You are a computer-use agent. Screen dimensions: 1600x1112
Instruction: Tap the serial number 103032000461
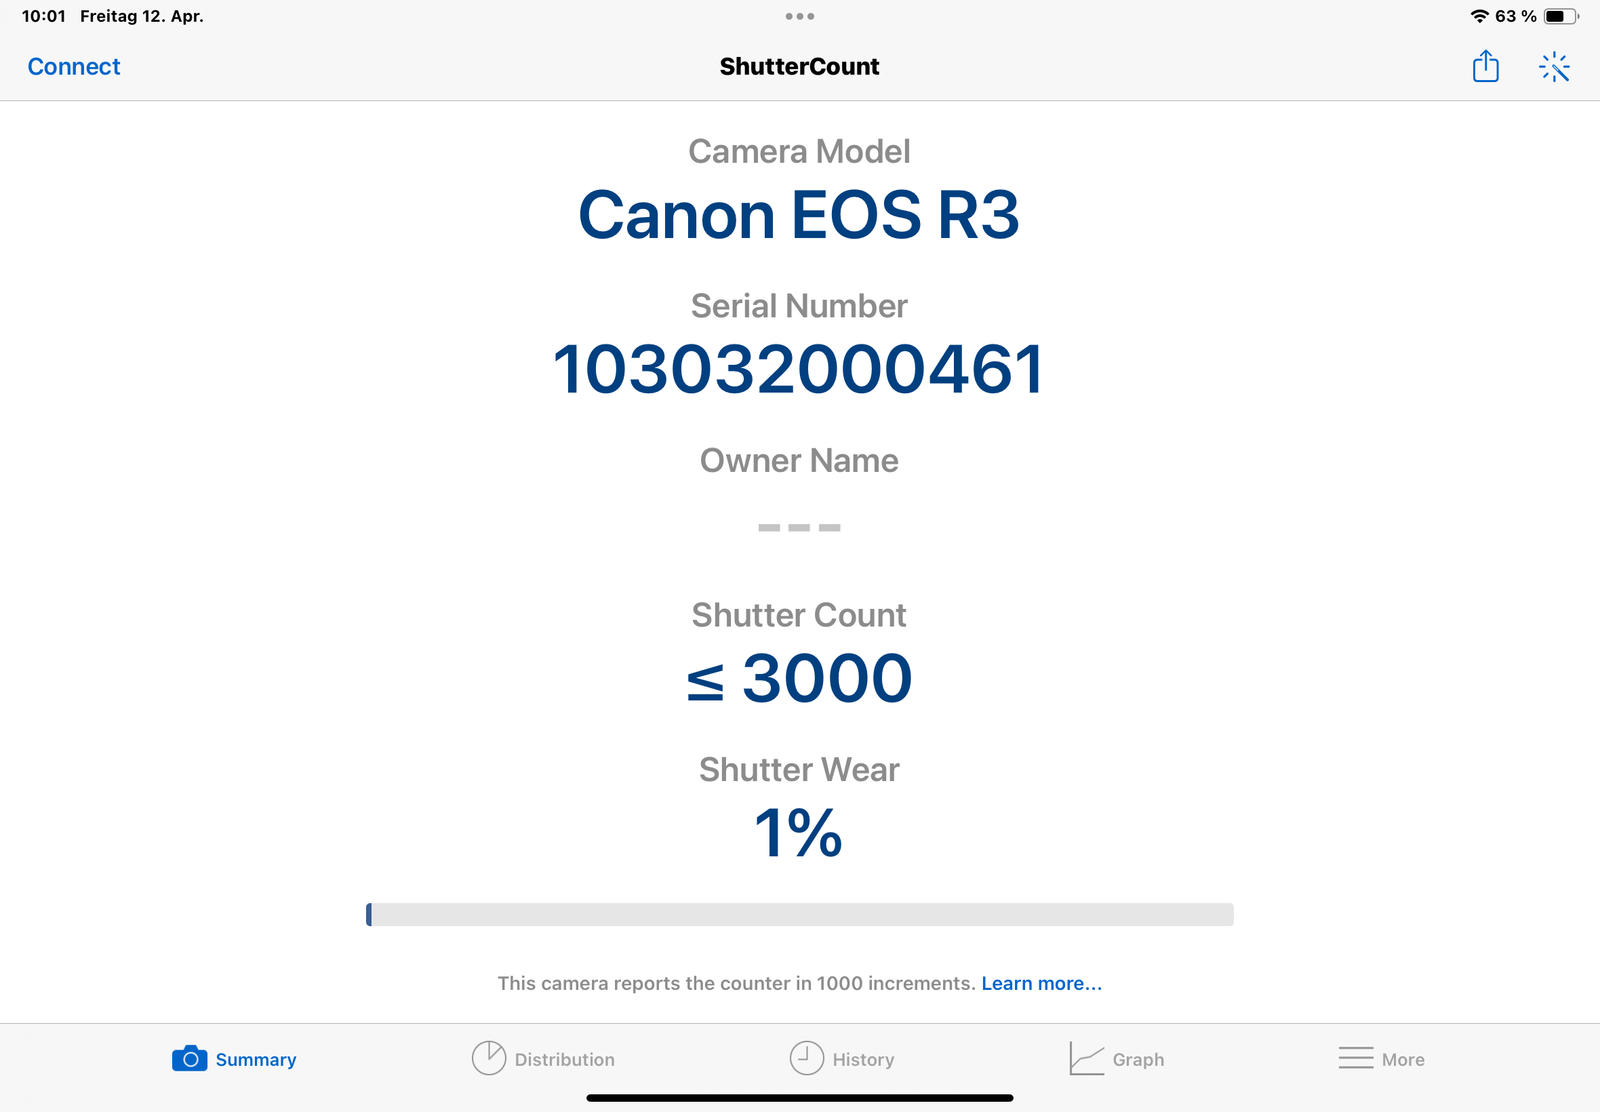799,370
